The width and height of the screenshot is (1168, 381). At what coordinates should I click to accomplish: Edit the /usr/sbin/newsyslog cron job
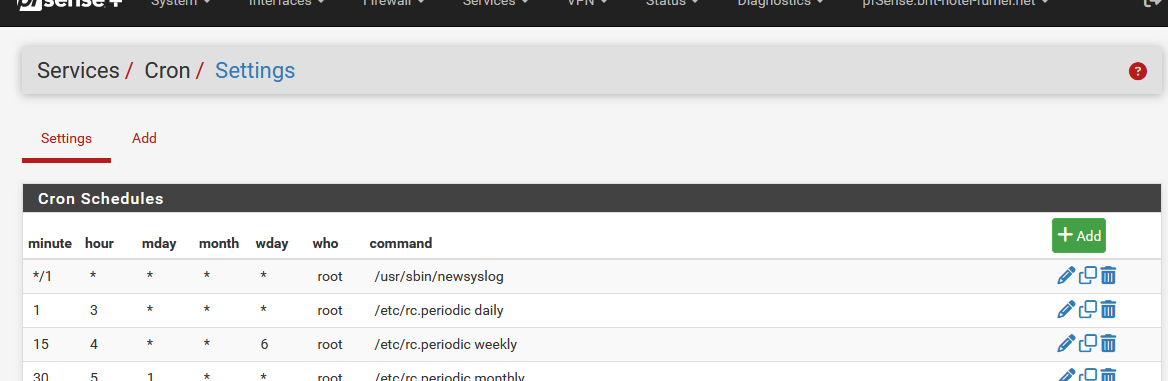coord(1066,276)
